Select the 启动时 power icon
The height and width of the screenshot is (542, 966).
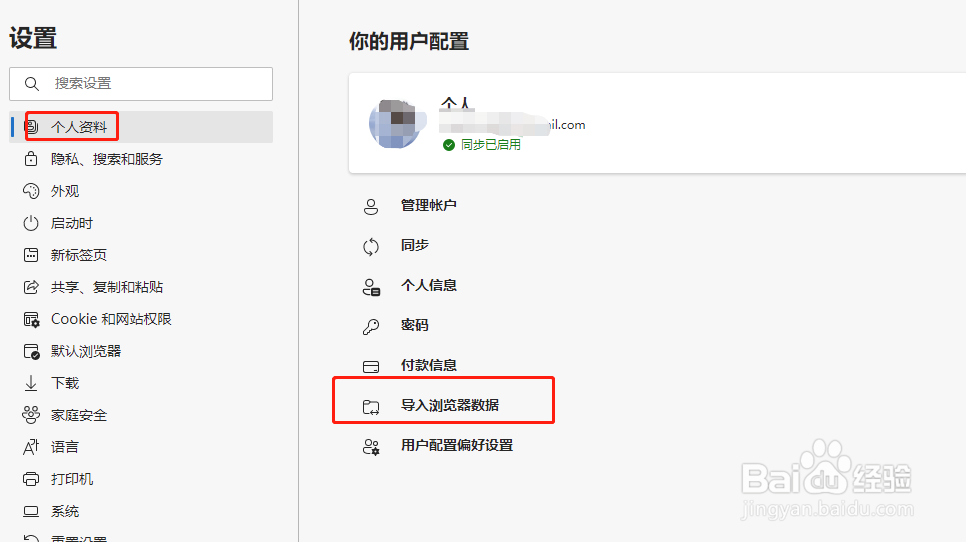(x=31, y=223)
